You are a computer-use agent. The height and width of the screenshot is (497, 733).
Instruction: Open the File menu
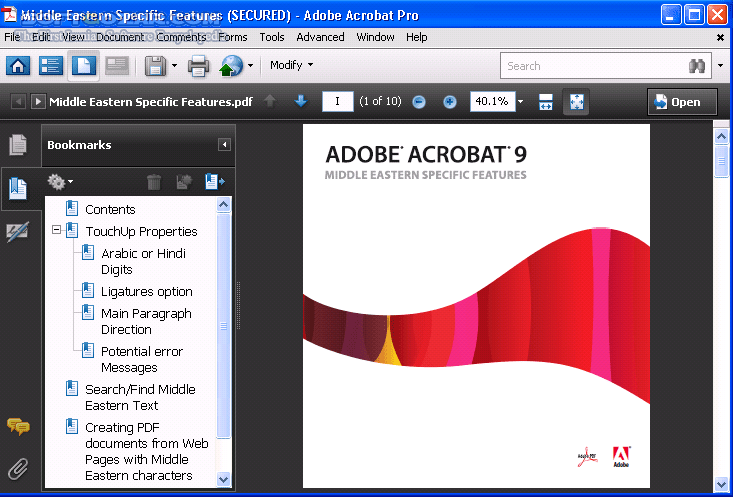(12, 36)
